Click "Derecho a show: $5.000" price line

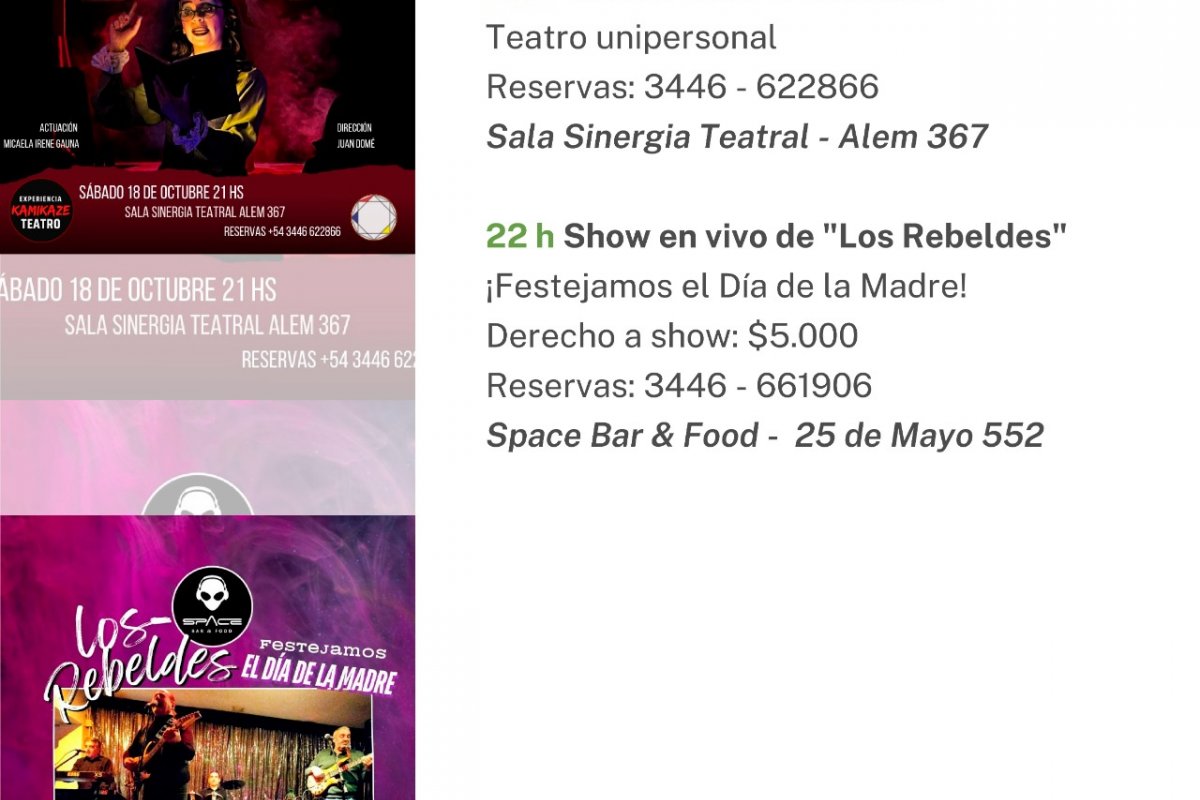coord(672,336)
